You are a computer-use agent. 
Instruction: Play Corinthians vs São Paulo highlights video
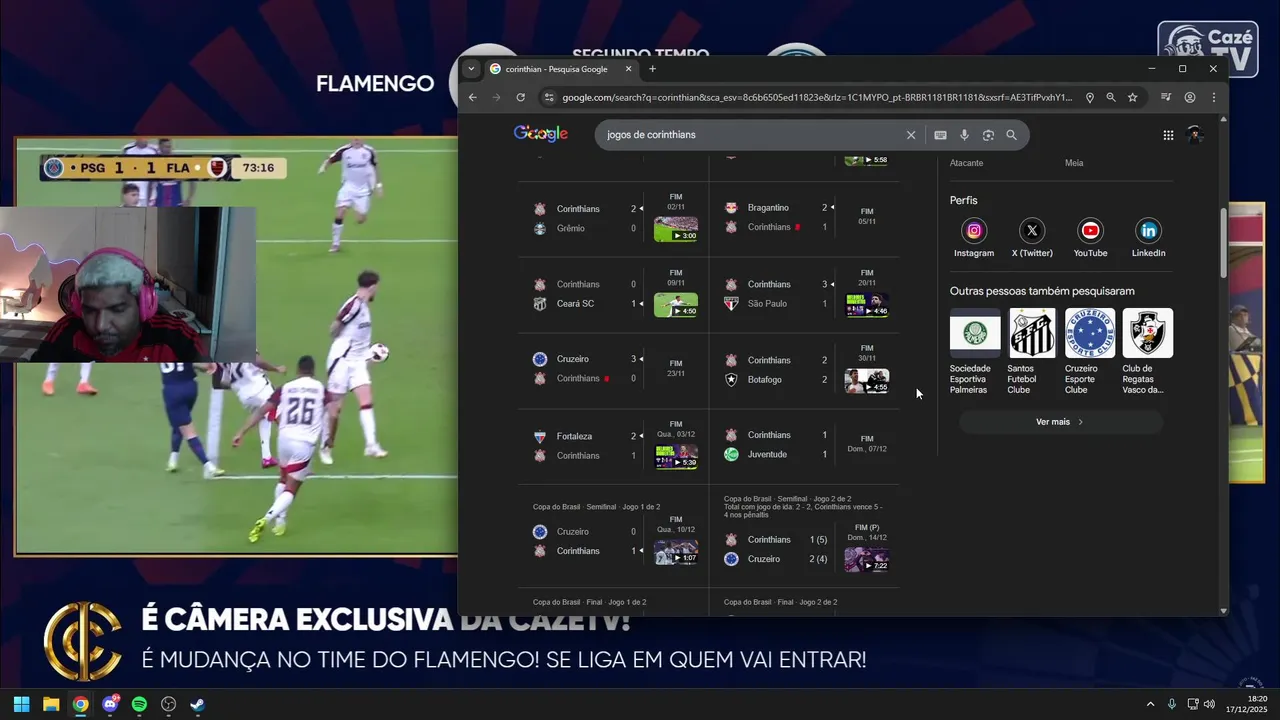pyautogui.click(x=867, y=305)
